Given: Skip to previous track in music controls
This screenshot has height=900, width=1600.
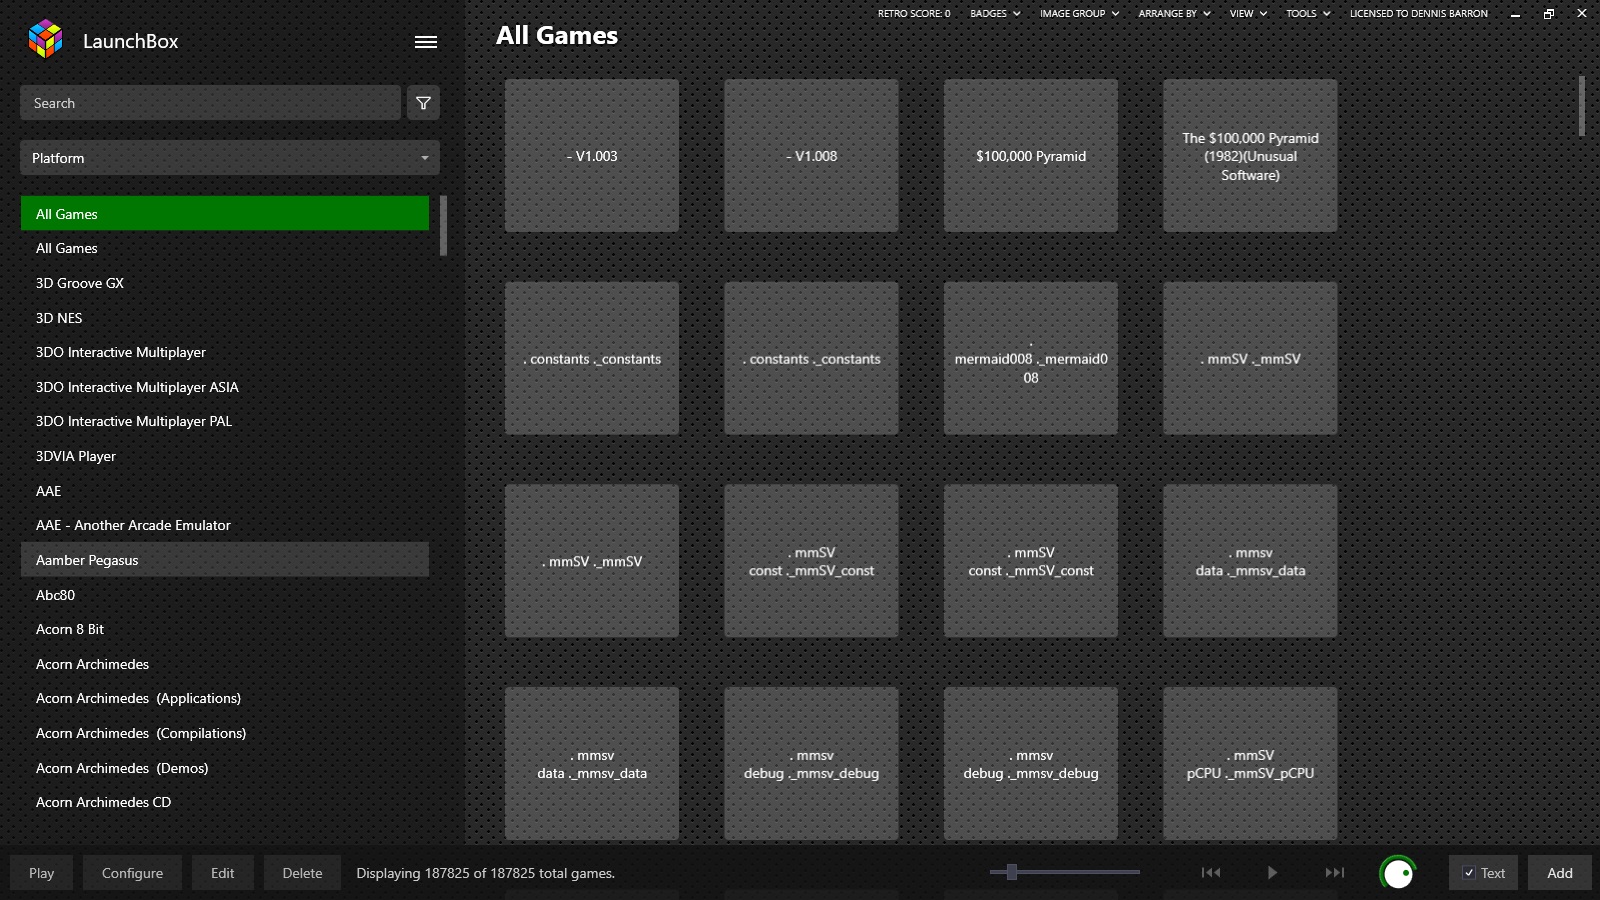Looking at the screenshot, I should click(1211, 873).
